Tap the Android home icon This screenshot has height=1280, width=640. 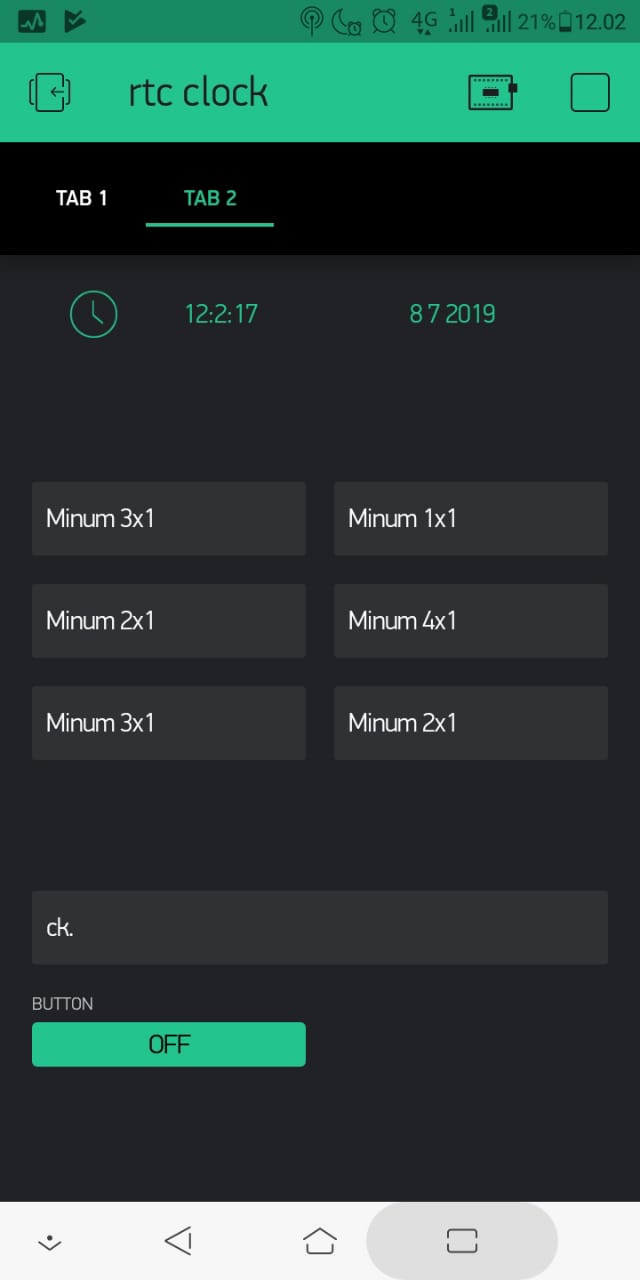click(320, 1241)
